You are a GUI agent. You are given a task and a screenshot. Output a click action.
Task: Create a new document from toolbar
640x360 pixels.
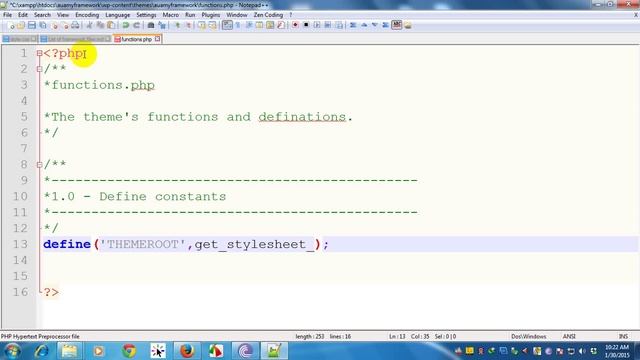[11, 25]
